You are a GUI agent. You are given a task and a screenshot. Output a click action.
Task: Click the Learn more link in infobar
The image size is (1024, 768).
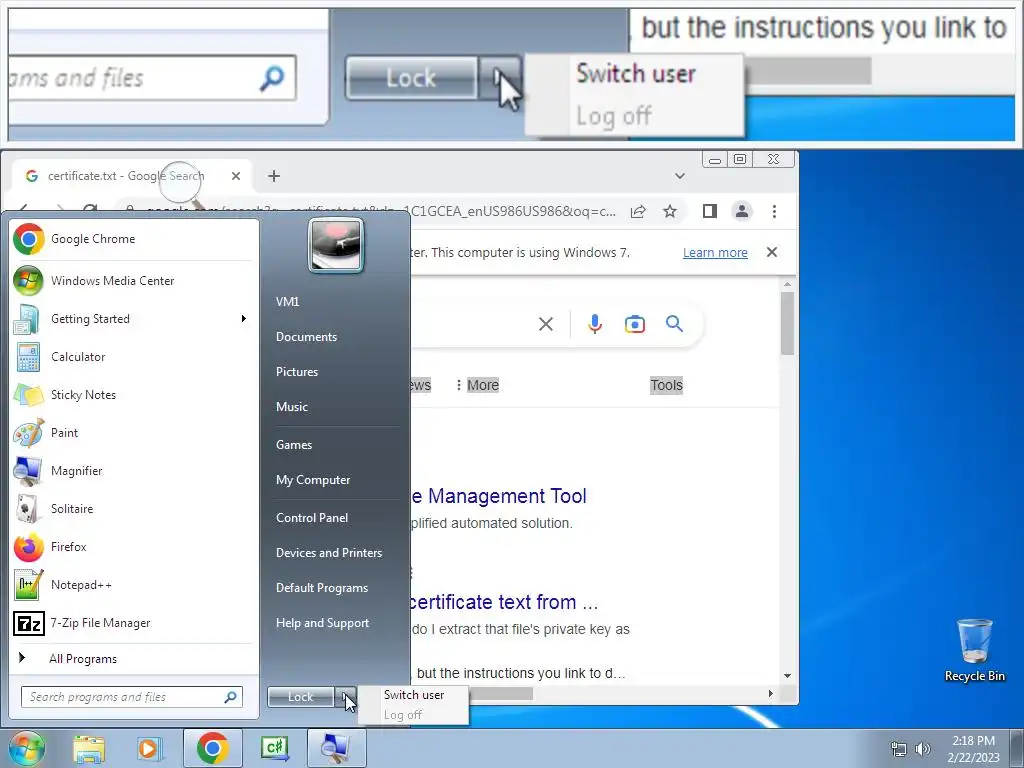click(x=715, y=253)
